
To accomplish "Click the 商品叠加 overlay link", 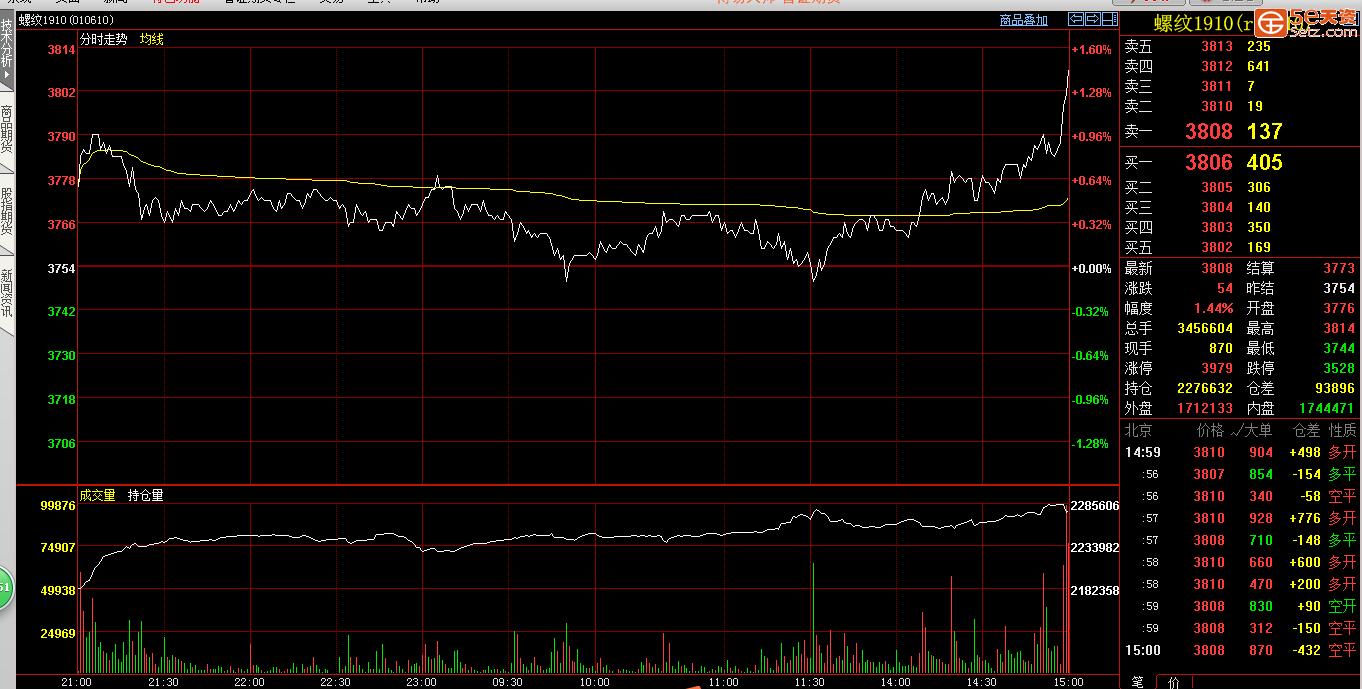I will coord(1024,20).
